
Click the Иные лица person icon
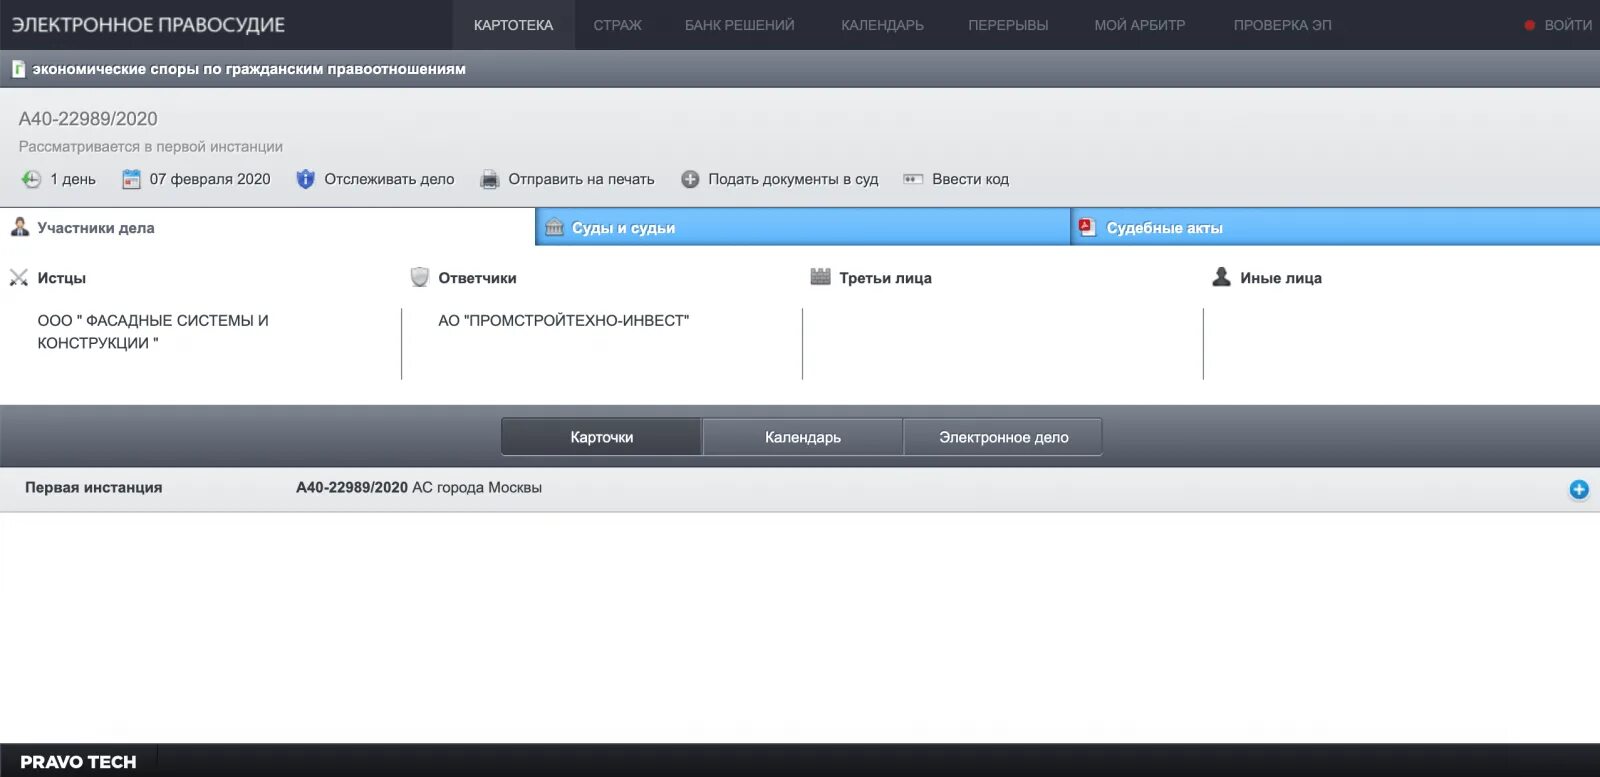coord(1221,277)
